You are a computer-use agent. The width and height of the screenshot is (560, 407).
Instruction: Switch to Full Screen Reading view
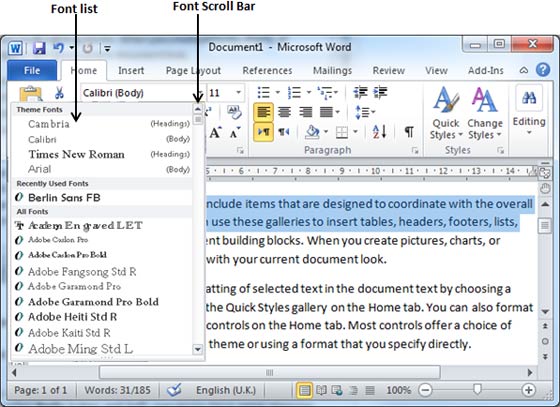point(321,390)
